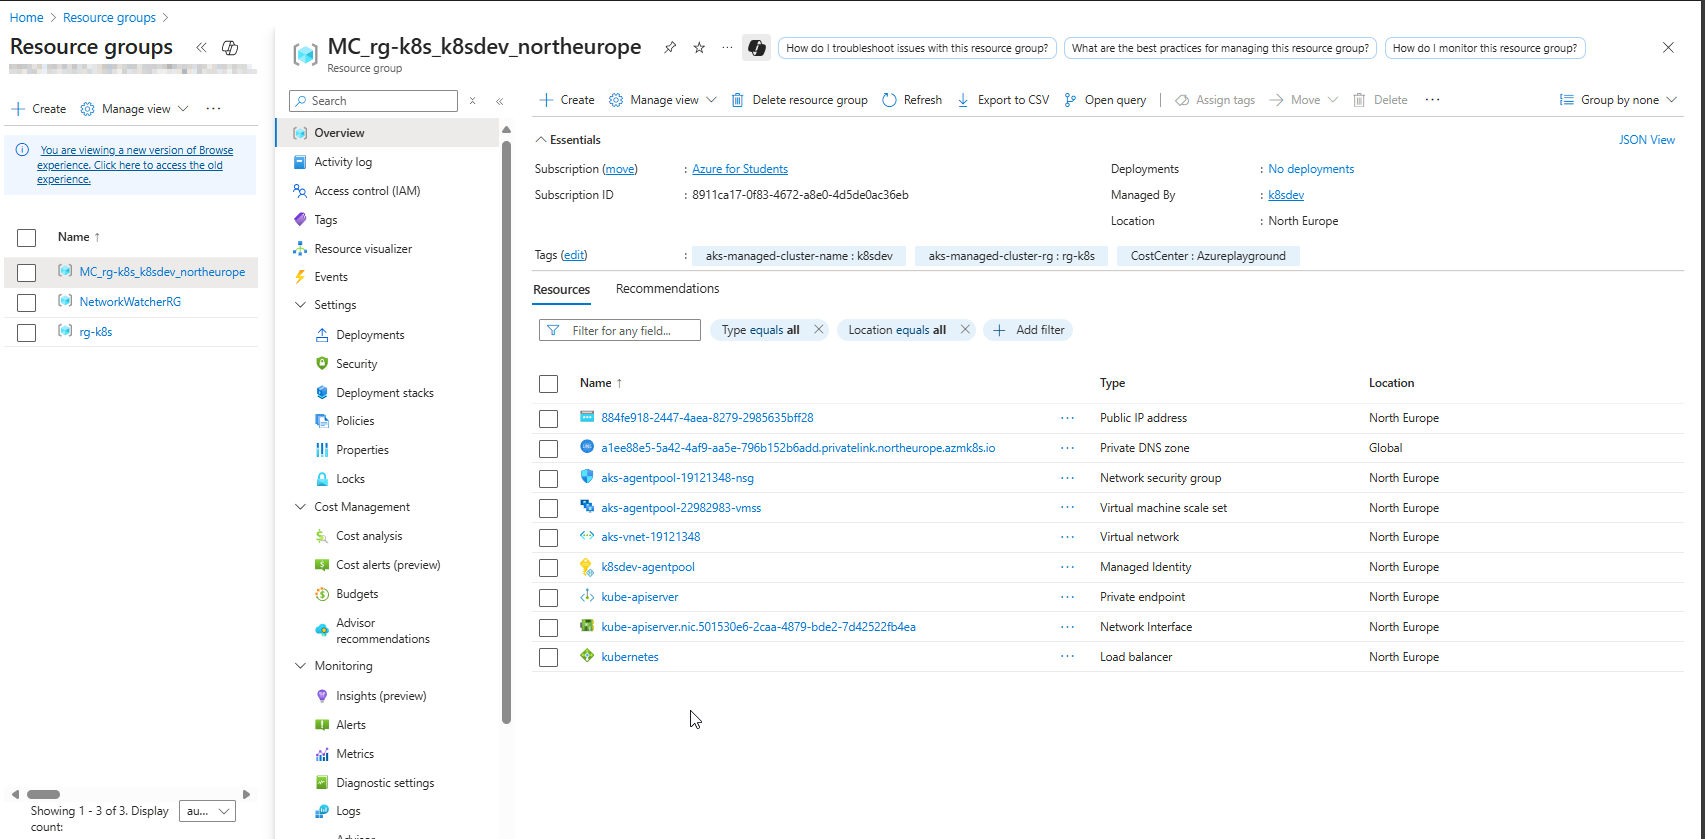
Task: Collapse the Settings group in side menu
Action: click(x=300, y=305)
